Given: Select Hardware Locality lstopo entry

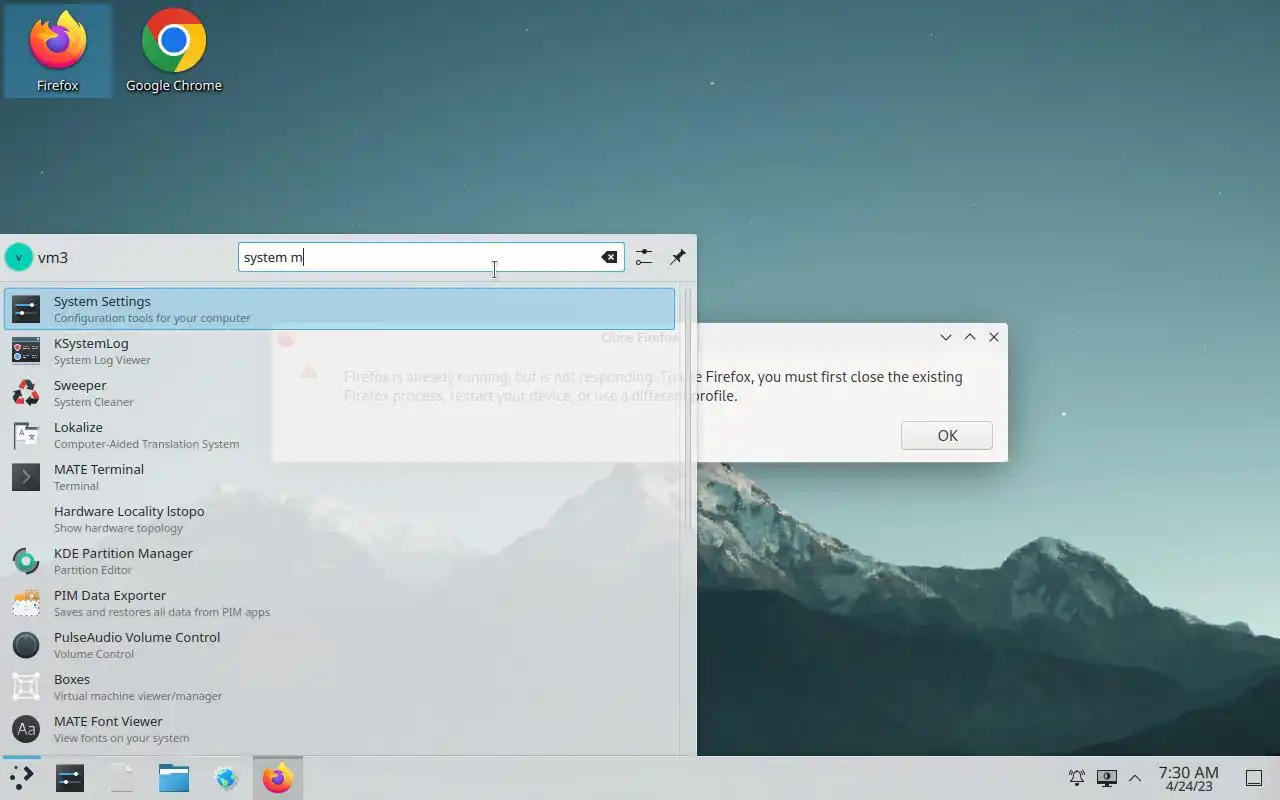Looking at the screenshot, I should (x=339, y=519).
